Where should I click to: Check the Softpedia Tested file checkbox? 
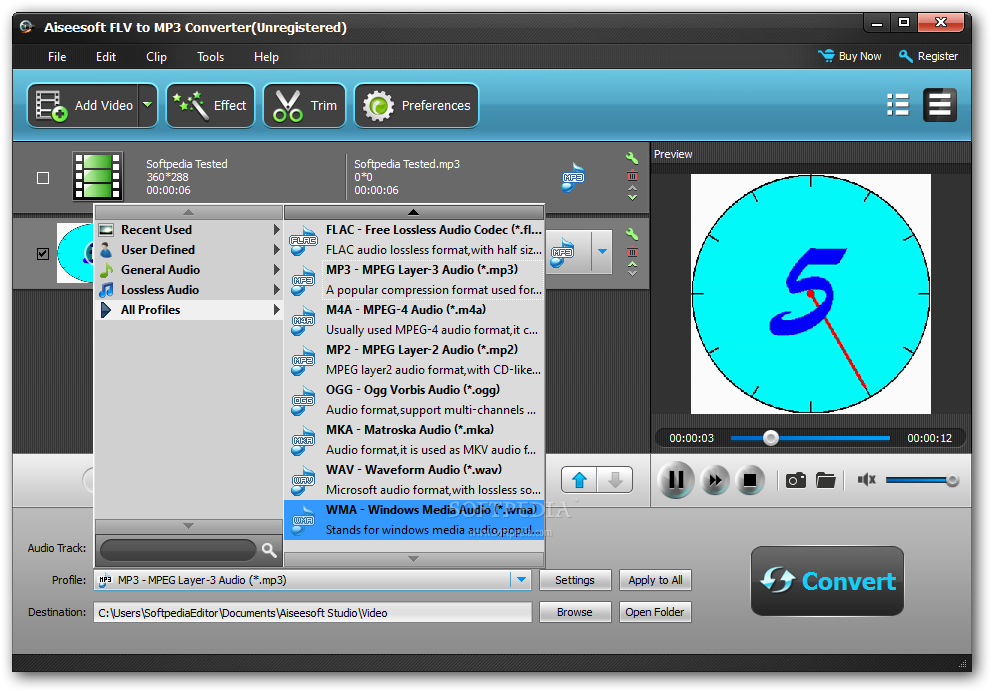[43, 178]
